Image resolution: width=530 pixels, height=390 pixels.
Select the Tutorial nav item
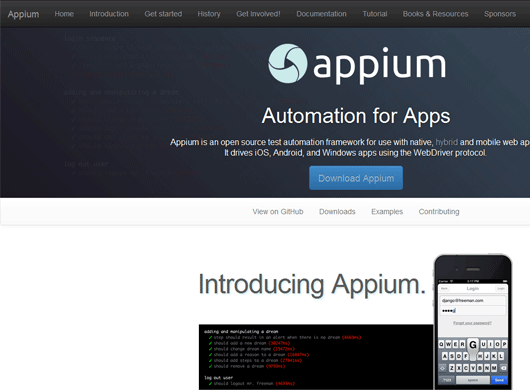pyautogui.click(x=375, y=14)
